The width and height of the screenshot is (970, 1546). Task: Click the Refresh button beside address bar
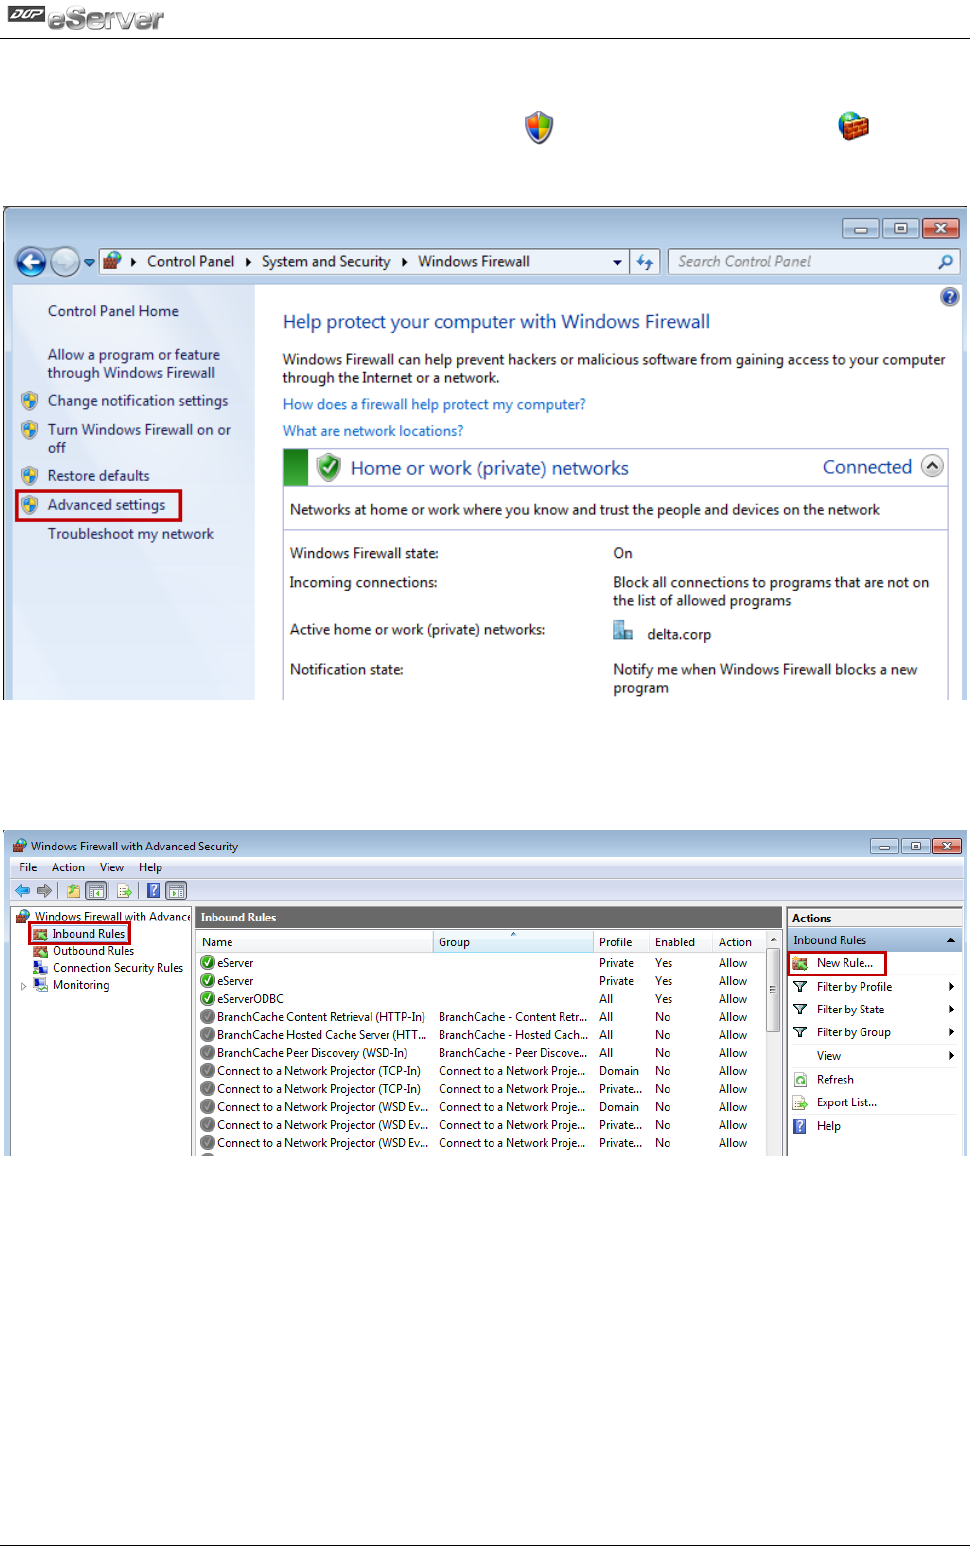coord(645,262)
